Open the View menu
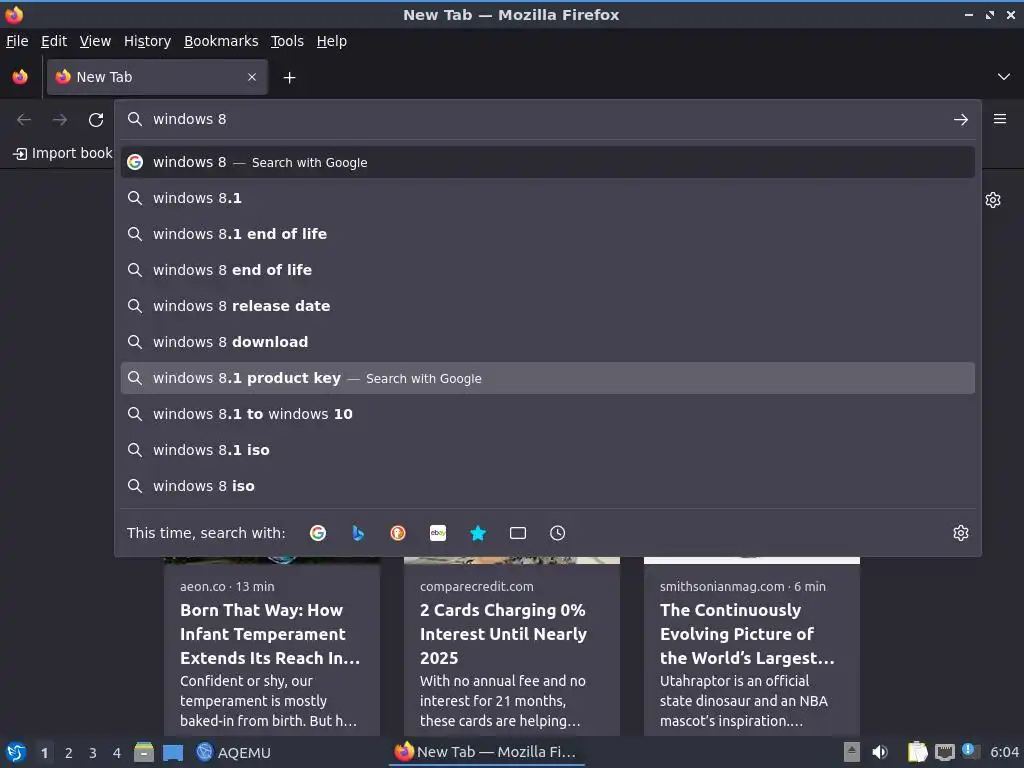Viewport: 1024px width, 768px height. [95, 41]
